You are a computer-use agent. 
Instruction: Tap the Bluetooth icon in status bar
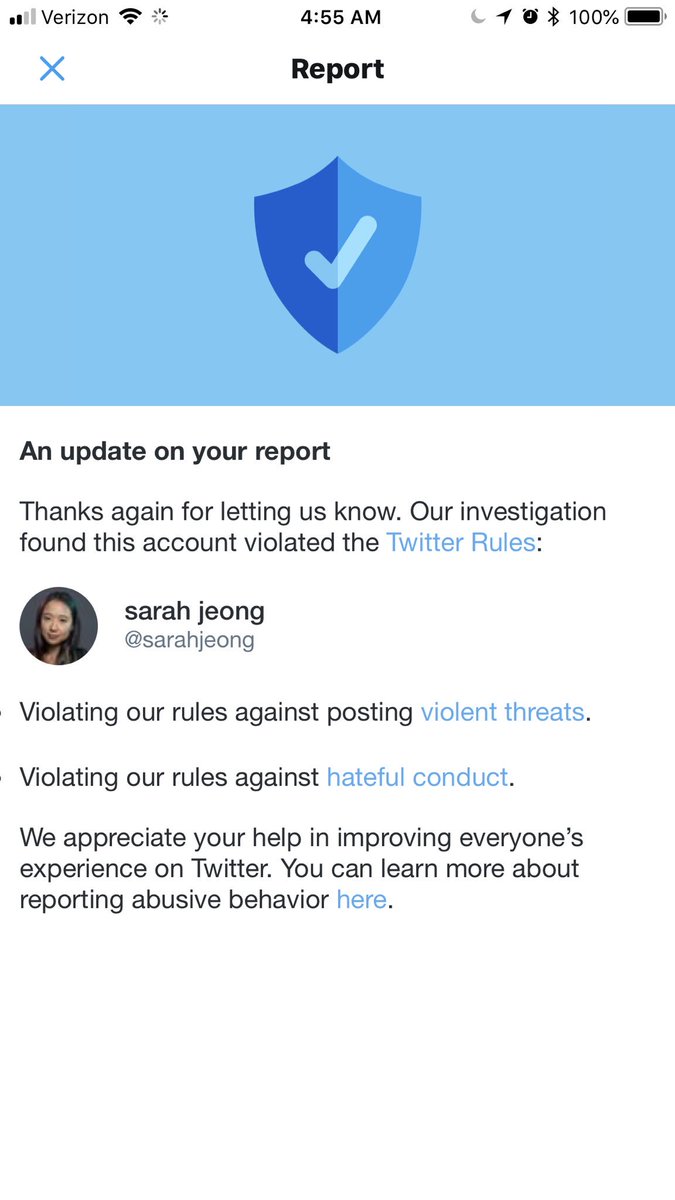coord(553,17)
